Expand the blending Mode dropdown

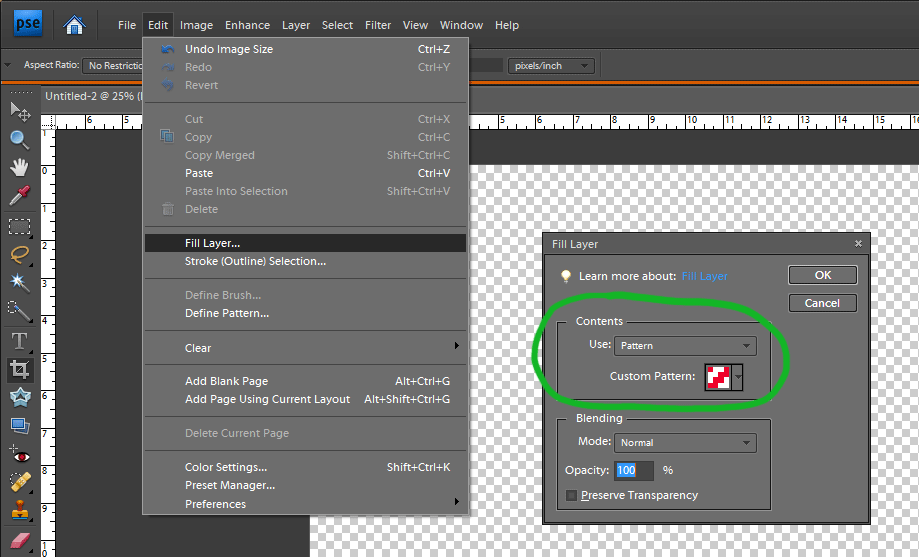tap(685, 443)
